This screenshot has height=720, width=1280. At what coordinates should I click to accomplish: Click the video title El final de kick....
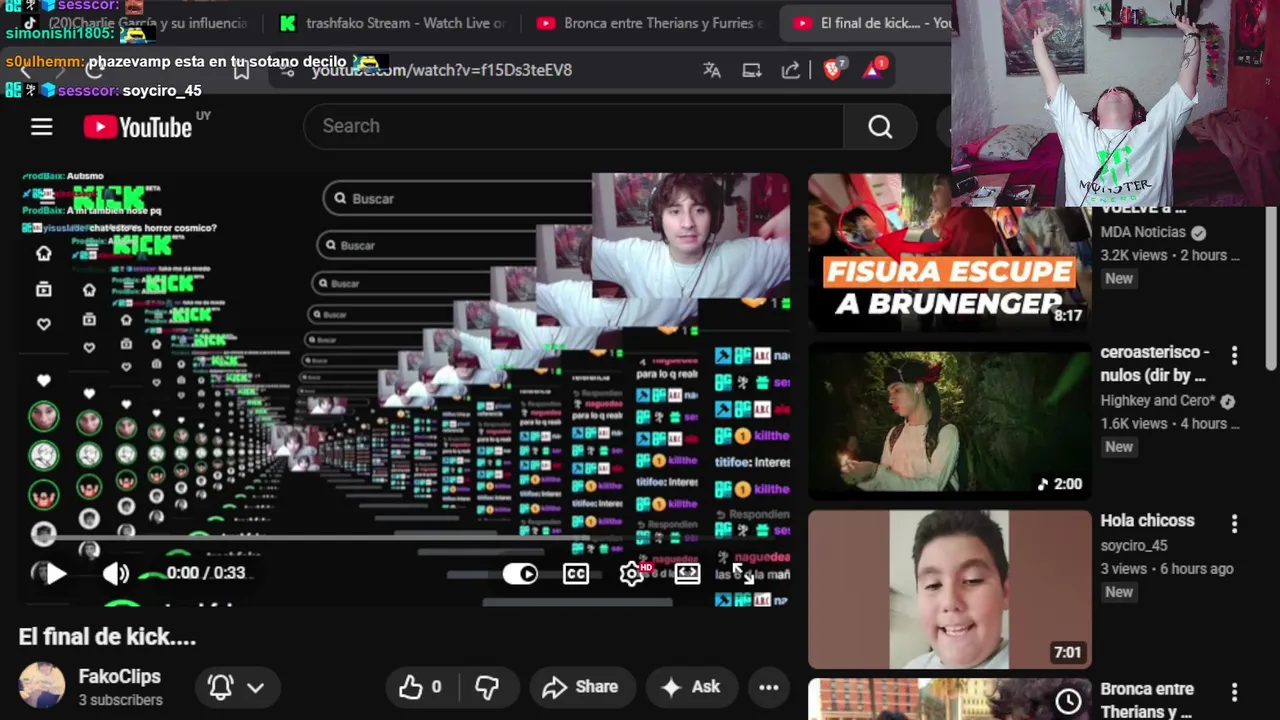click(x=107, y=637)
